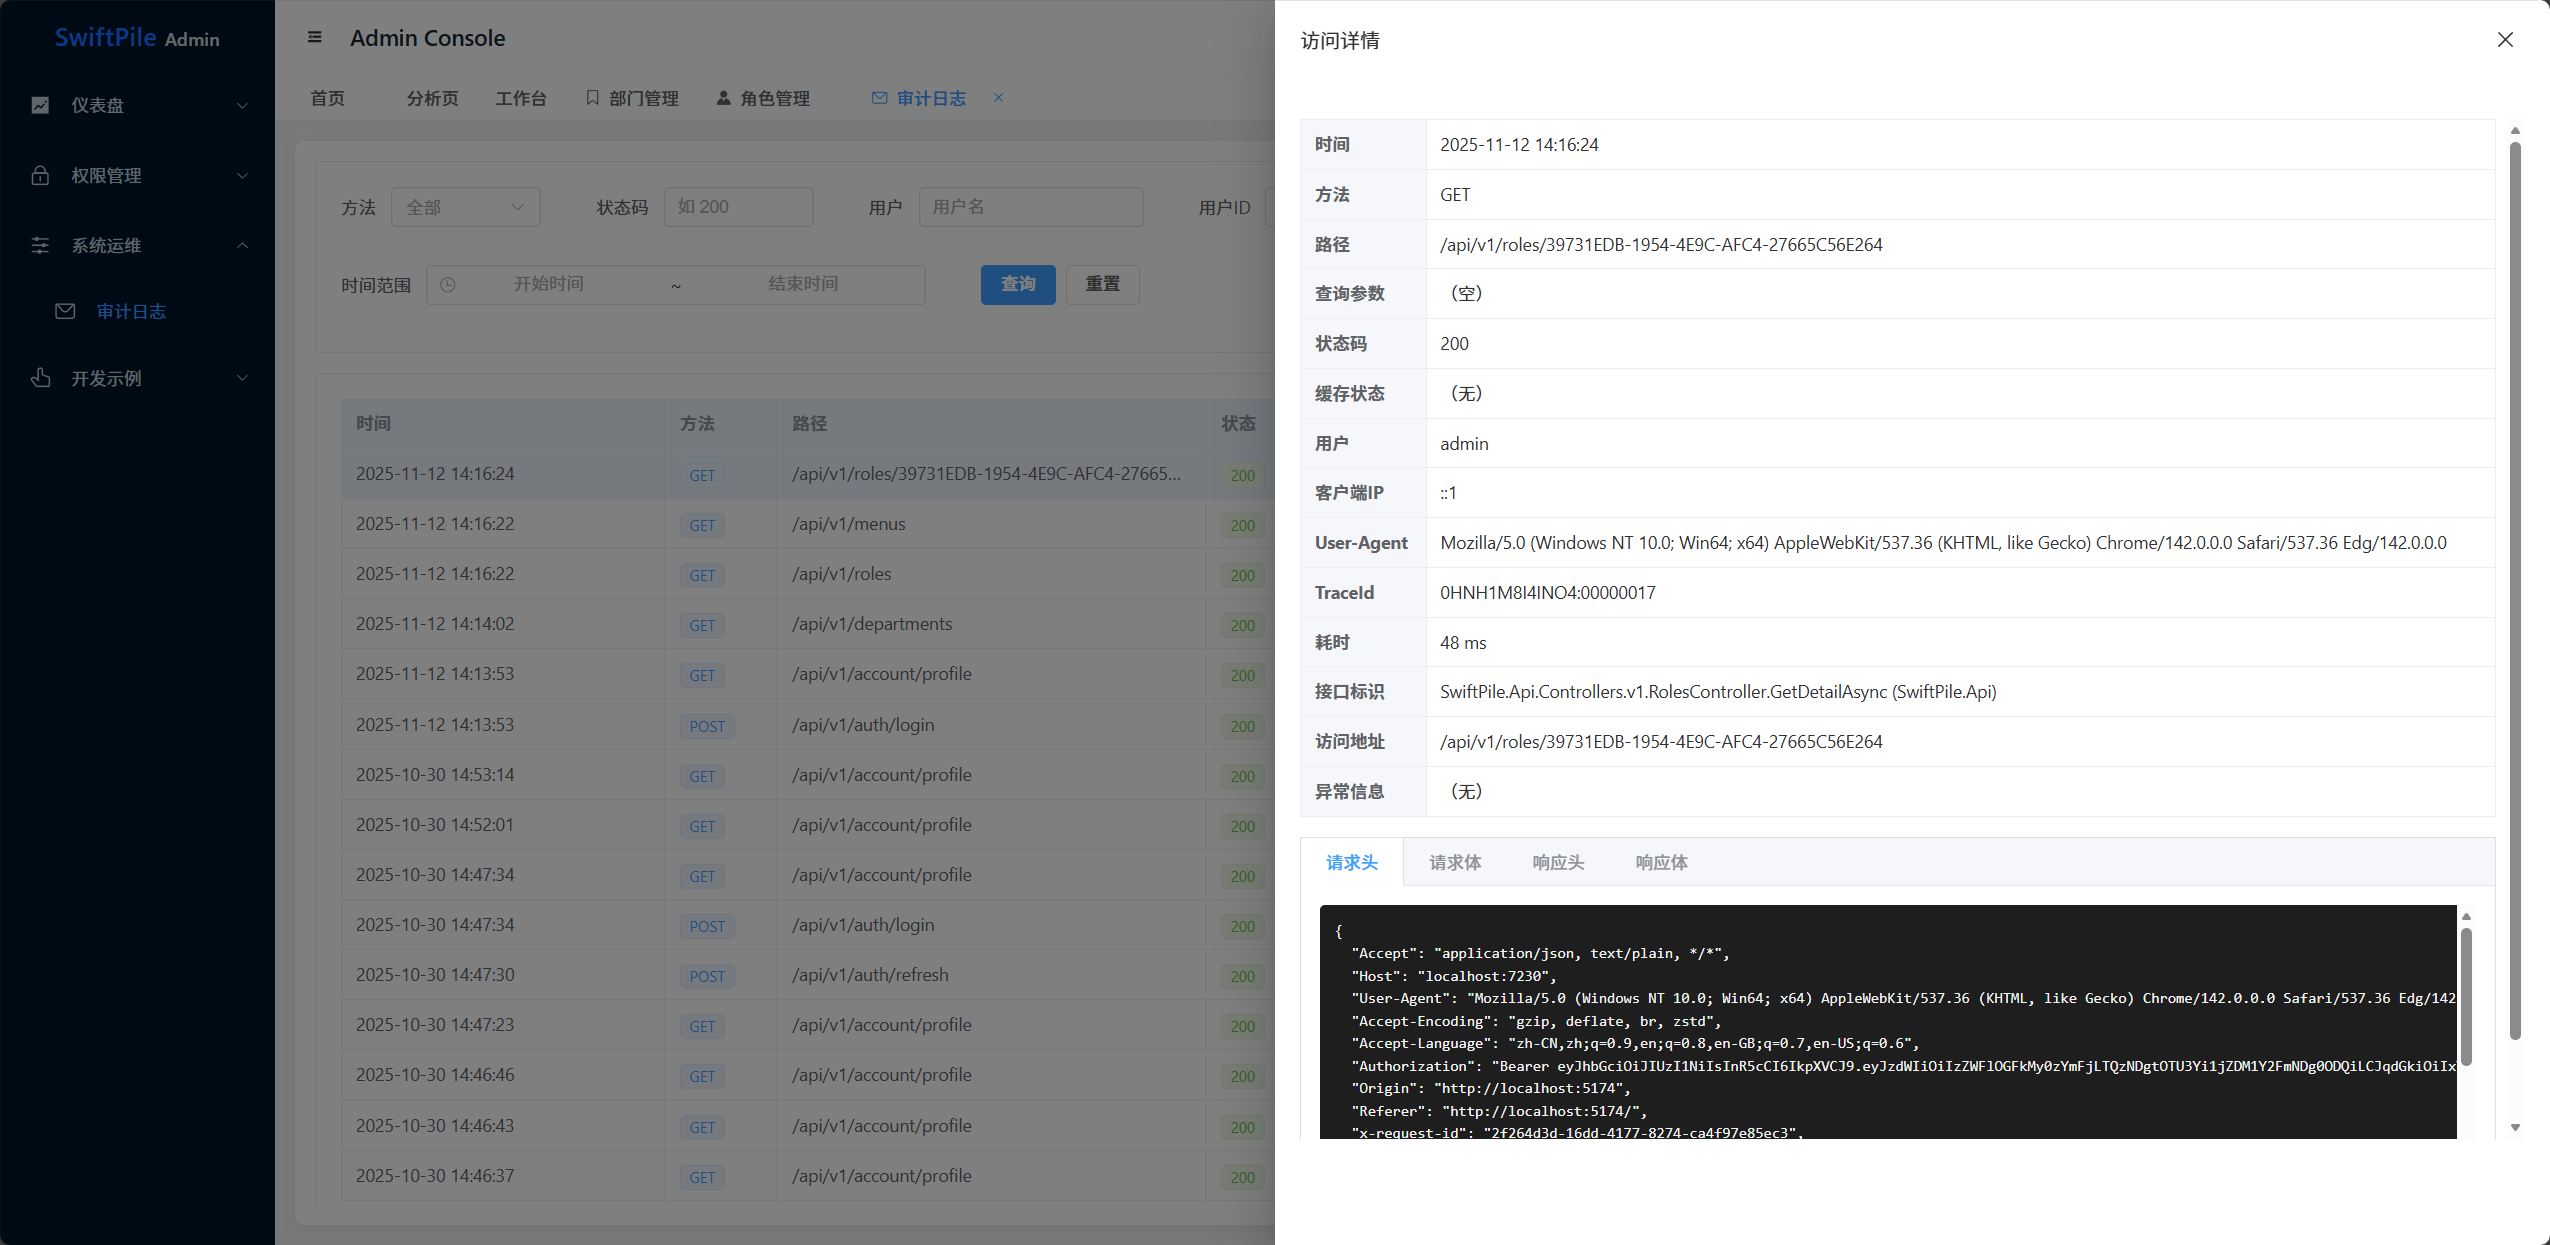Image resolution: width=2550 pixels, height=1245 pixels.
Task: Click the hand pointer icon for 开发示例
Action: (40, 378)
